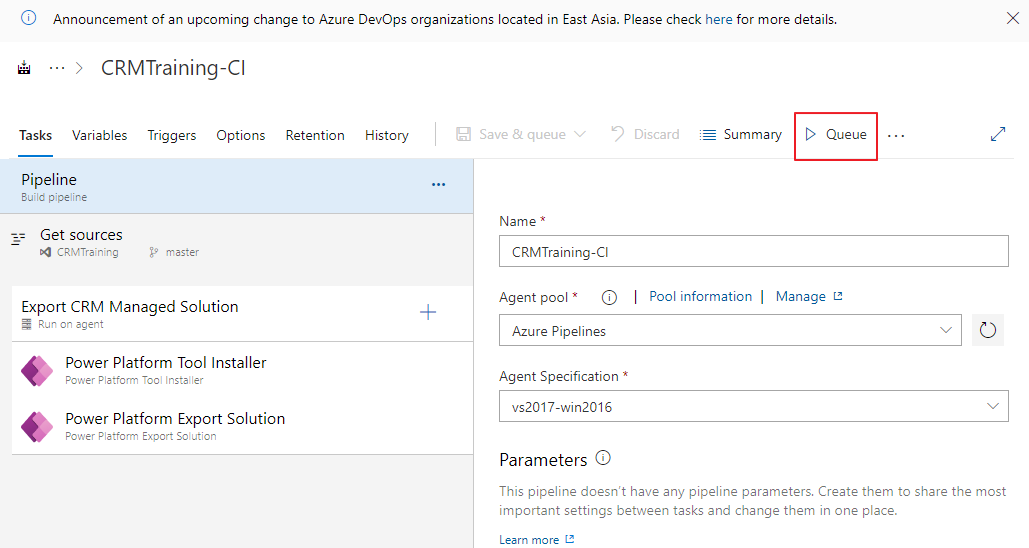Viewport: 1029px width, 548px height.
Task: Click the Get sources list icon
Action: (18, 238)
